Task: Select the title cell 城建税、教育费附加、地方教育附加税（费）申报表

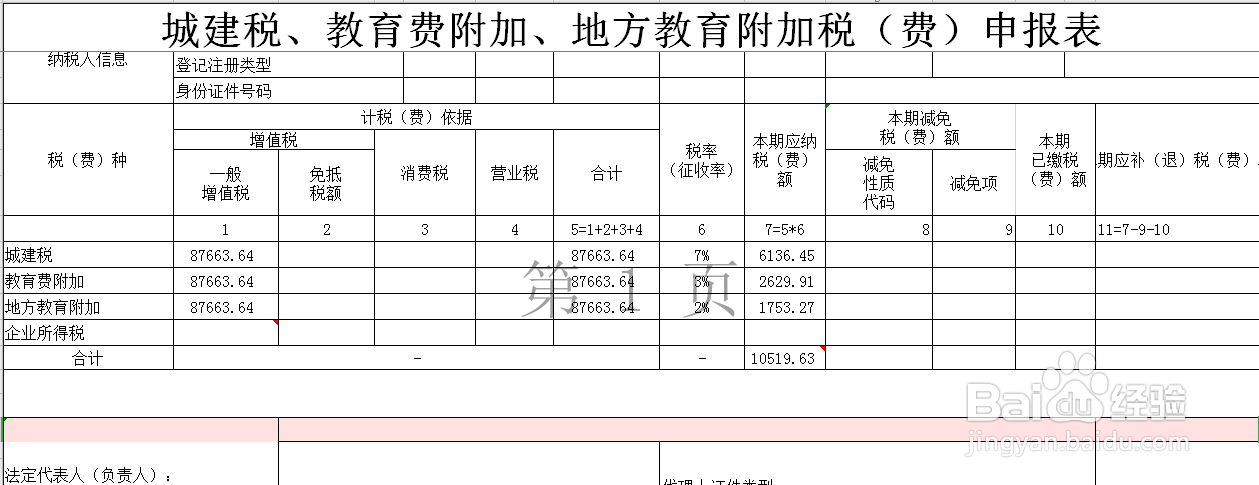Action: point(630,30)
